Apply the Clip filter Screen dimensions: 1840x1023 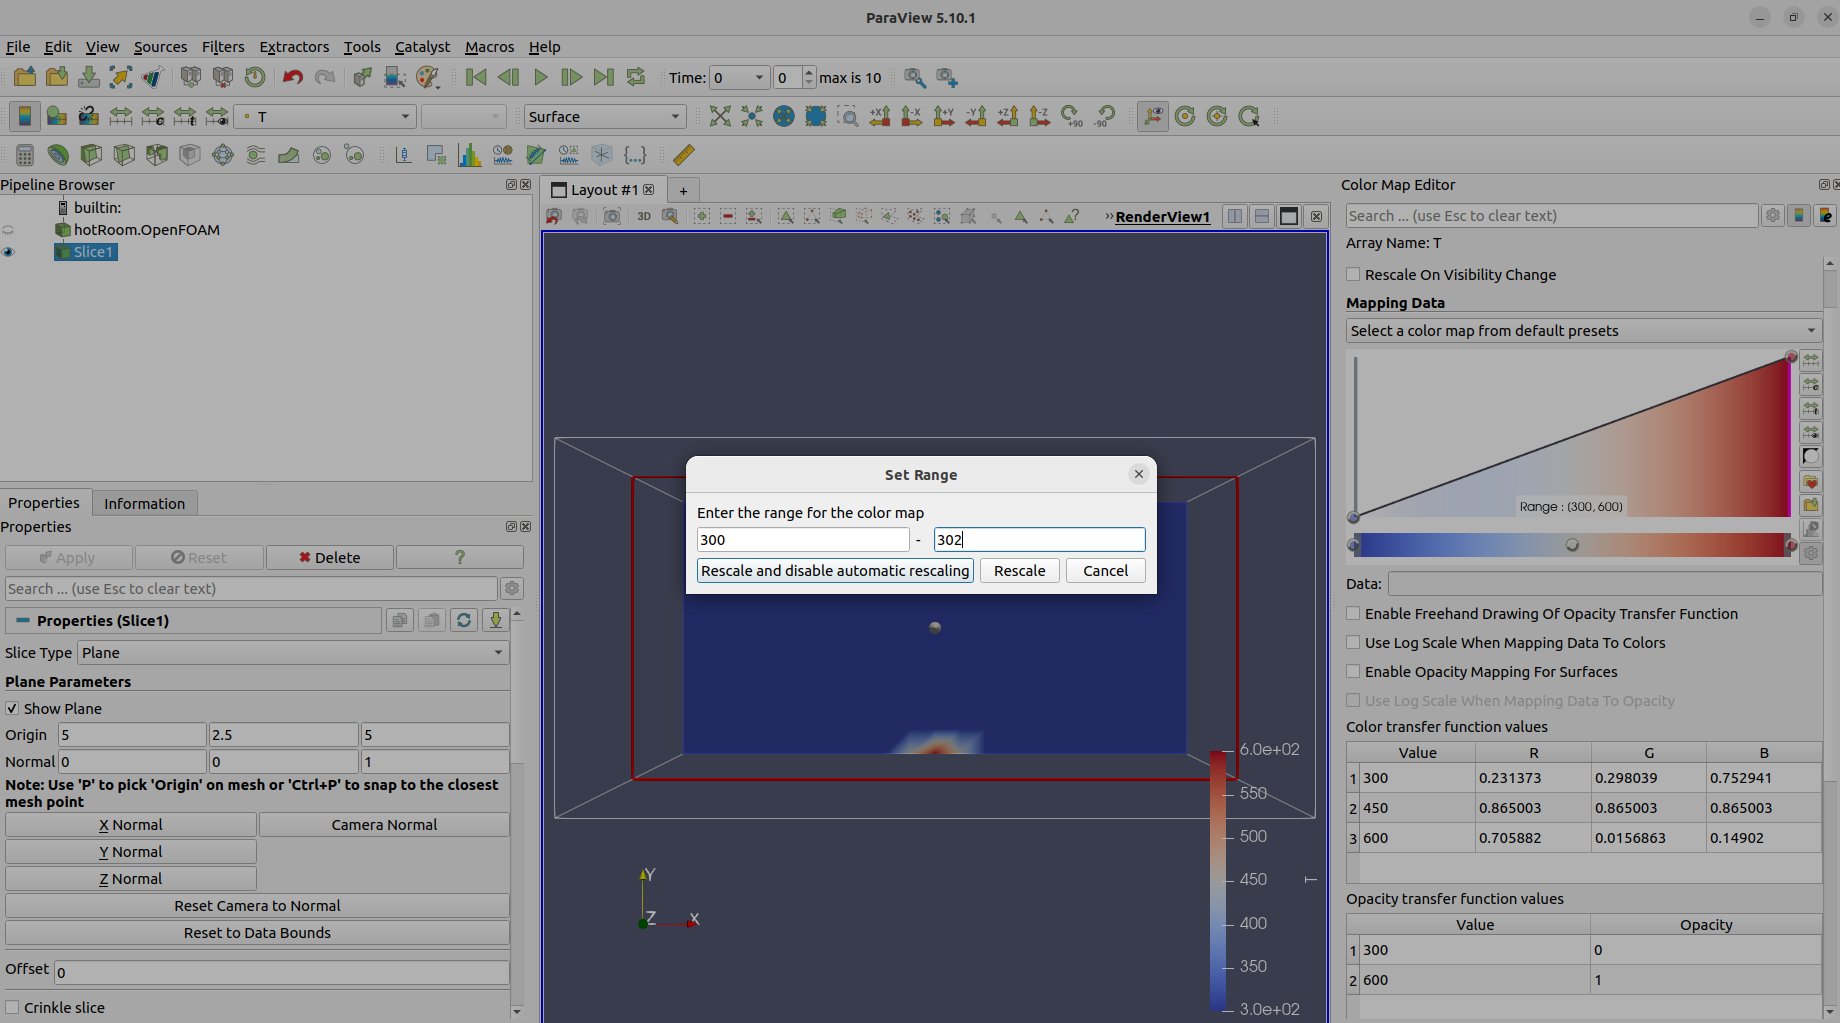tap(90, 154)
